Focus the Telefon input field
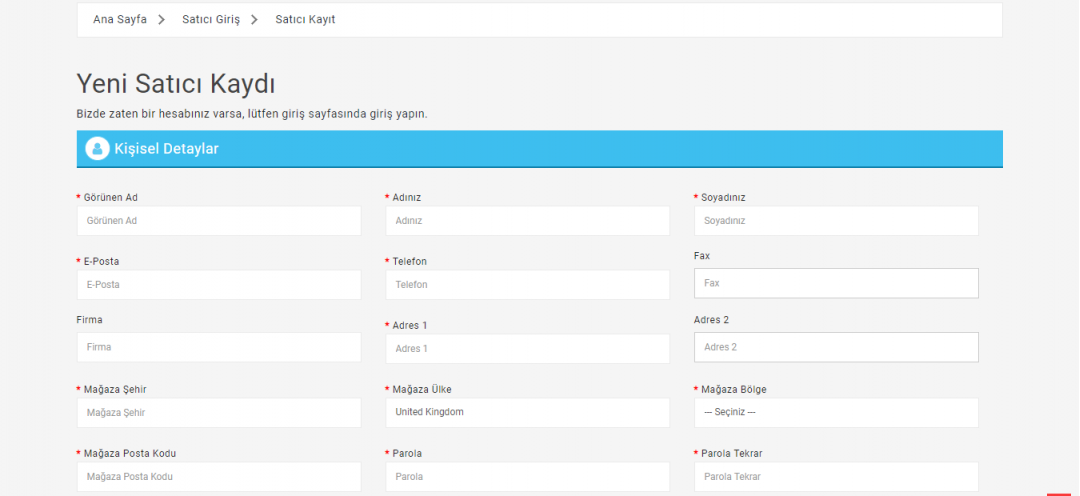 coord(527,285)
